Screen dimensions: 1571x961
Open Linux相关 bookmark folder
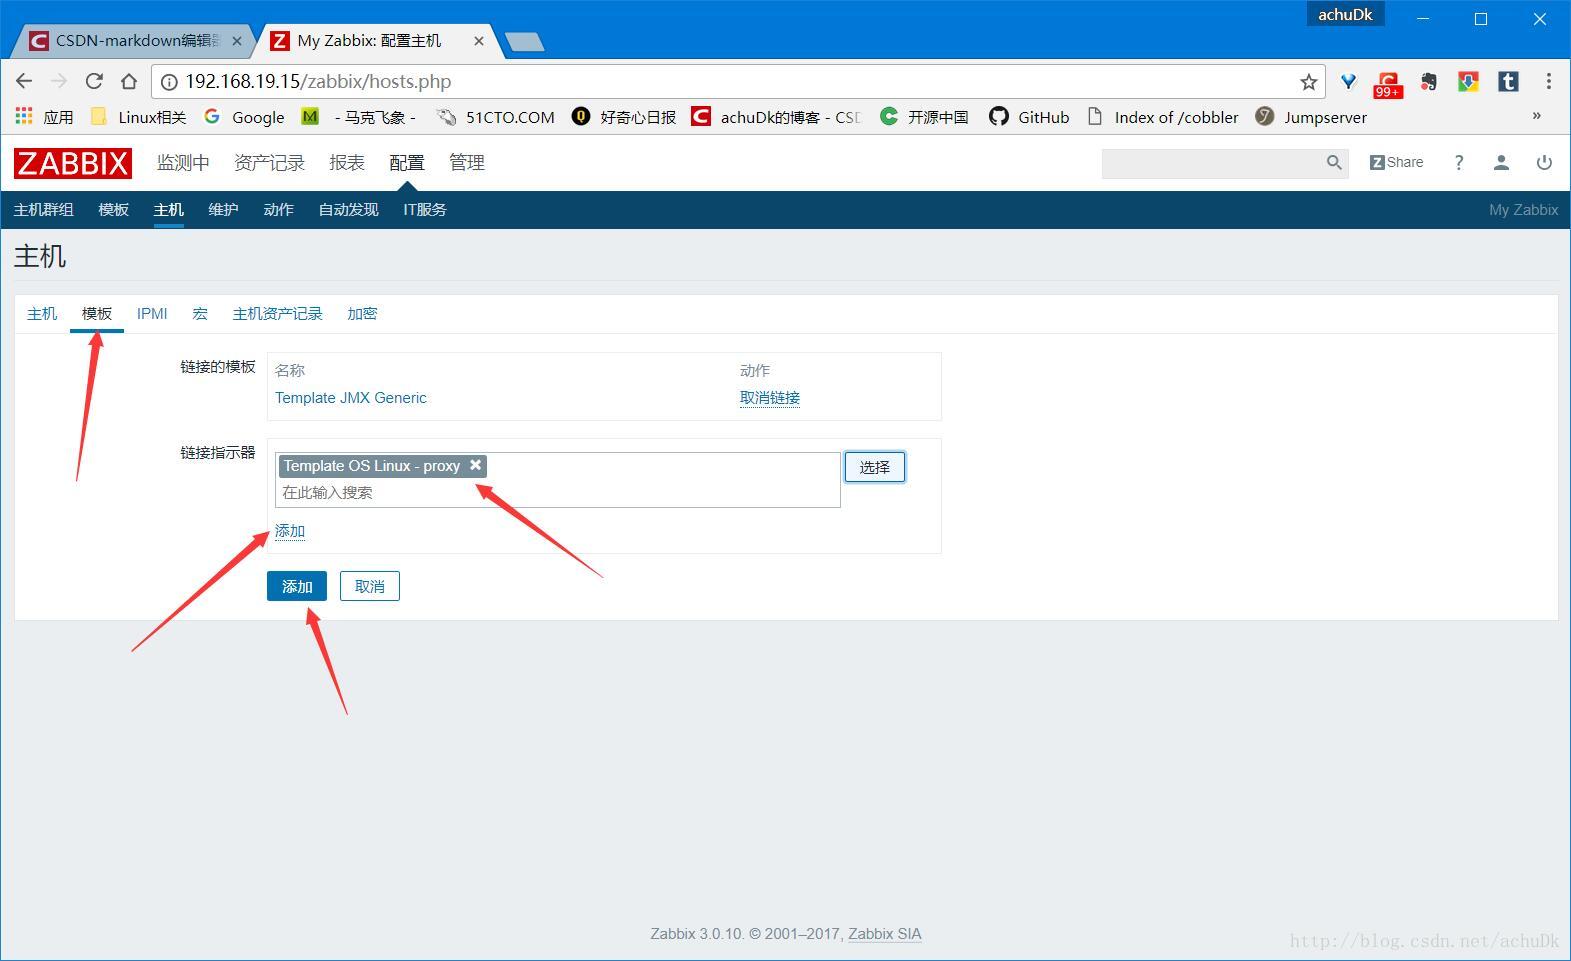(139, 117)
